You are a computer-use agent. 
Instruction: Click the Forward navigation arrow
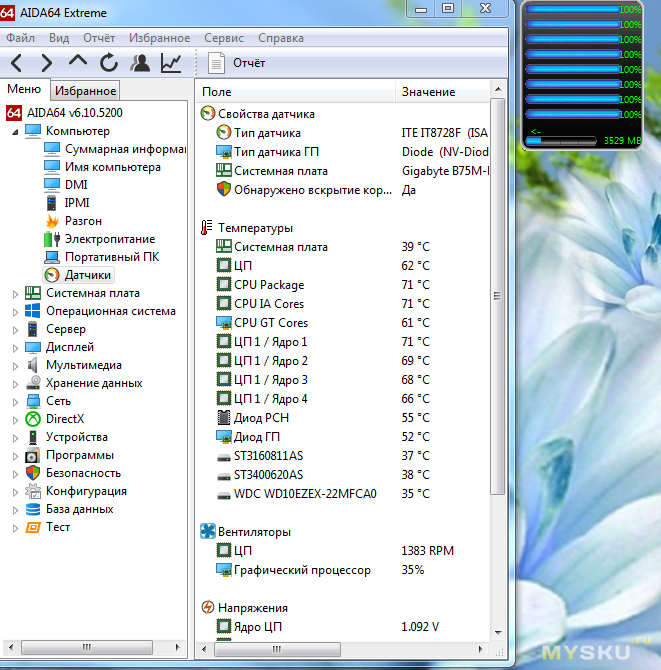[46, 63]
